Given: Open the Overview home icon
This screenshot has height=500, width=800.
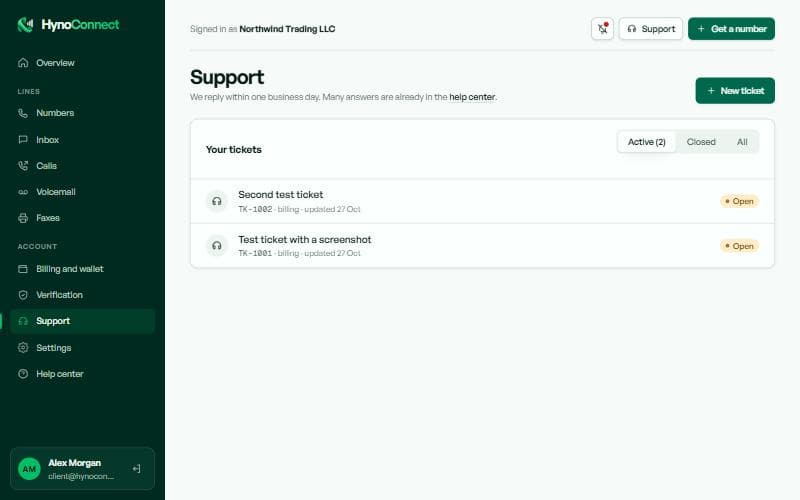Looking at the screenshot, I should tap(23, 63).
